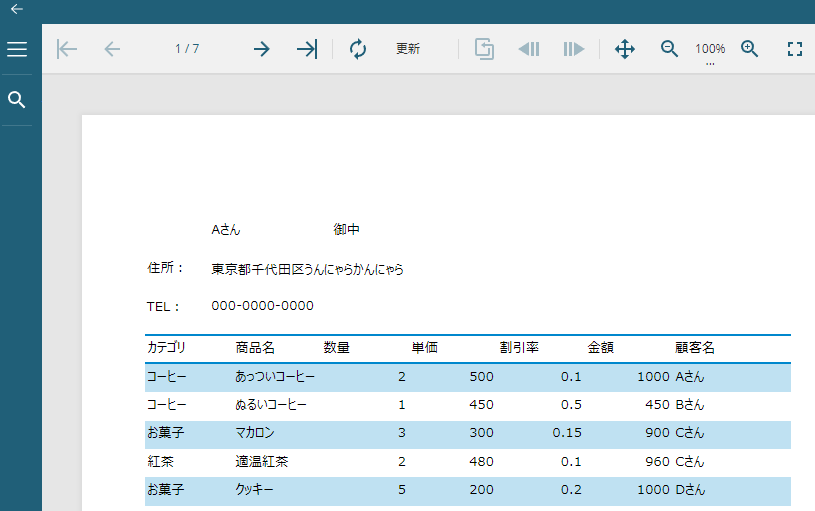Open the 100% zoom level dropdown
This screenshot has width=815, height=511.
coord(710,50)
